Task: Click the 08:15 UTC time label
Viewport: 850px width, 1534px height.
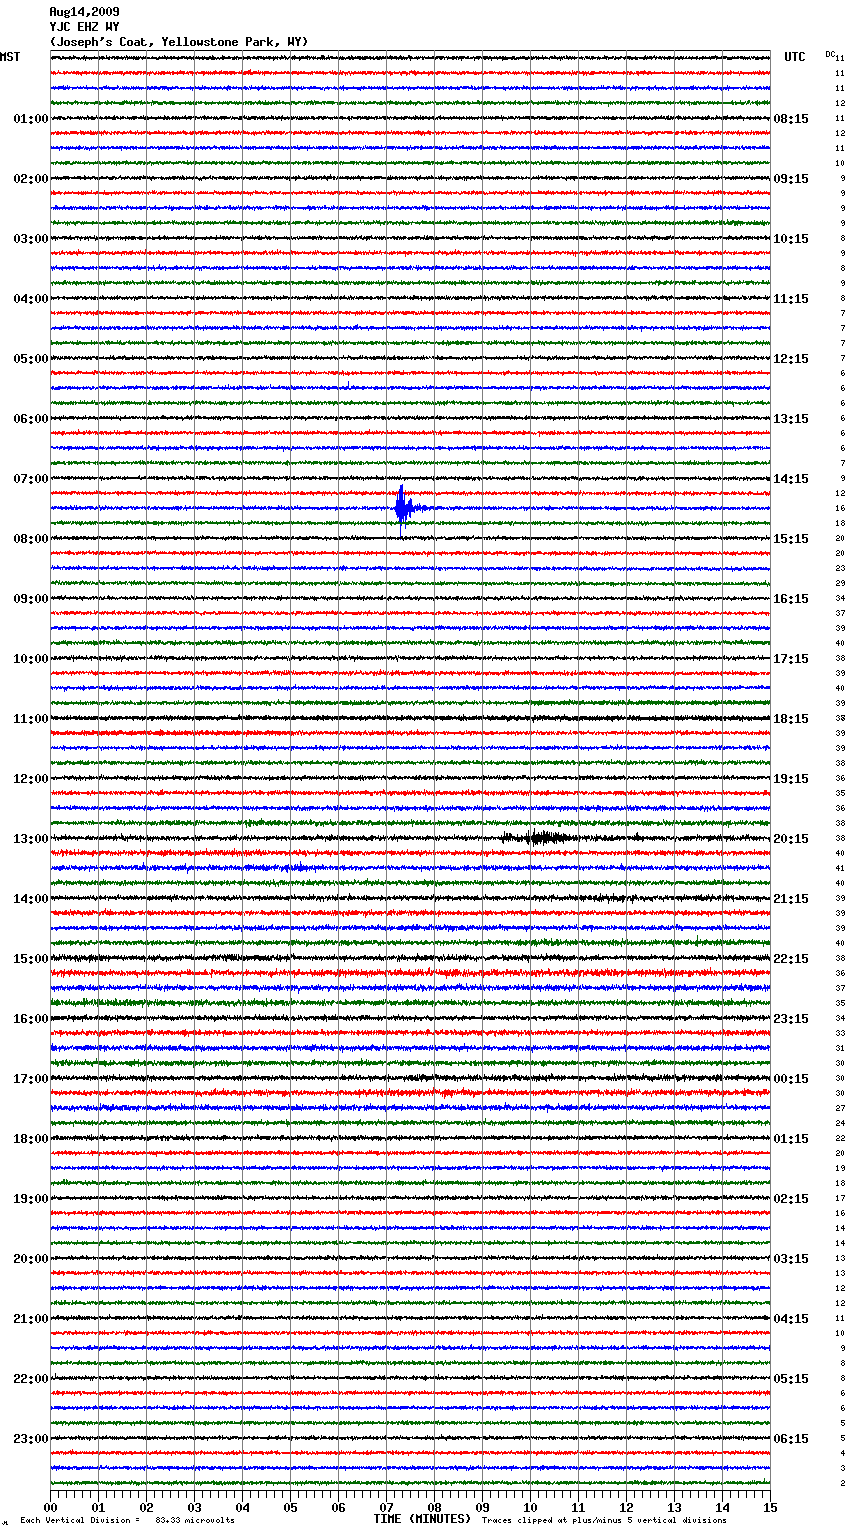Action: [791, 119]
